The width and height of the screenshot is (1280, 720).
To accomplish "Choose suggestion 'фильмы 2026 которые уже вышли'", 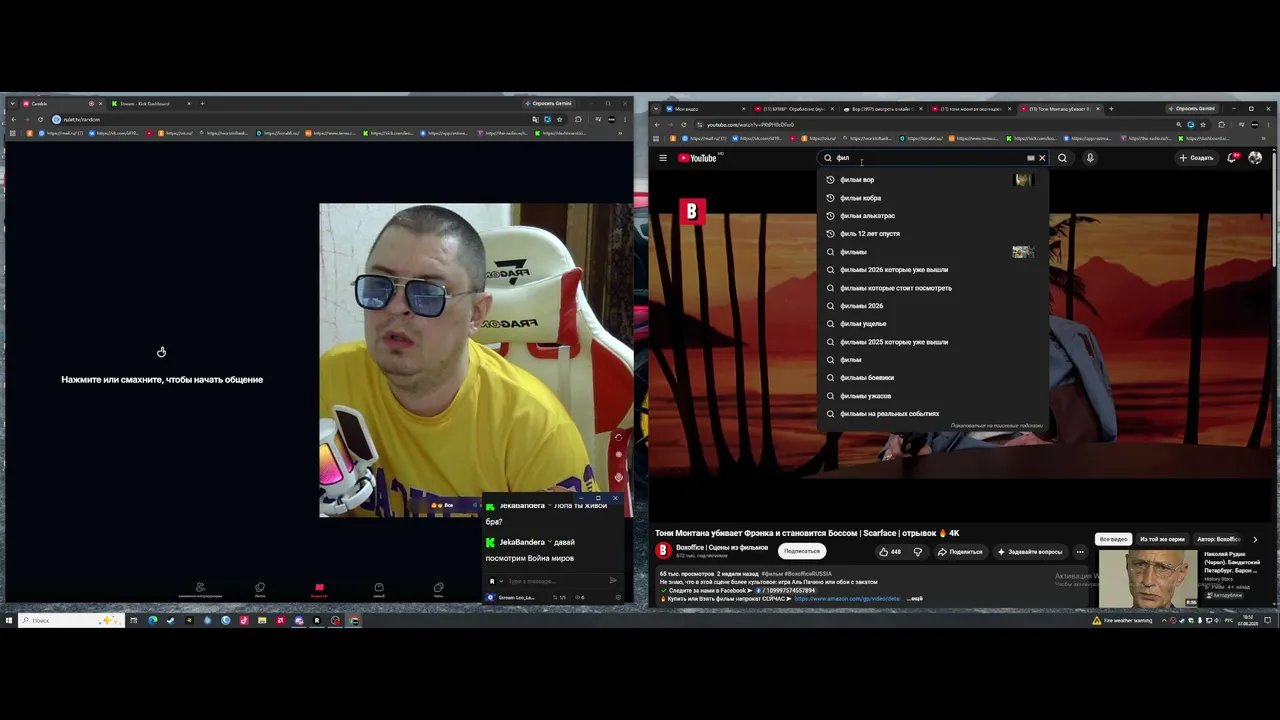I will click(931, 270).
